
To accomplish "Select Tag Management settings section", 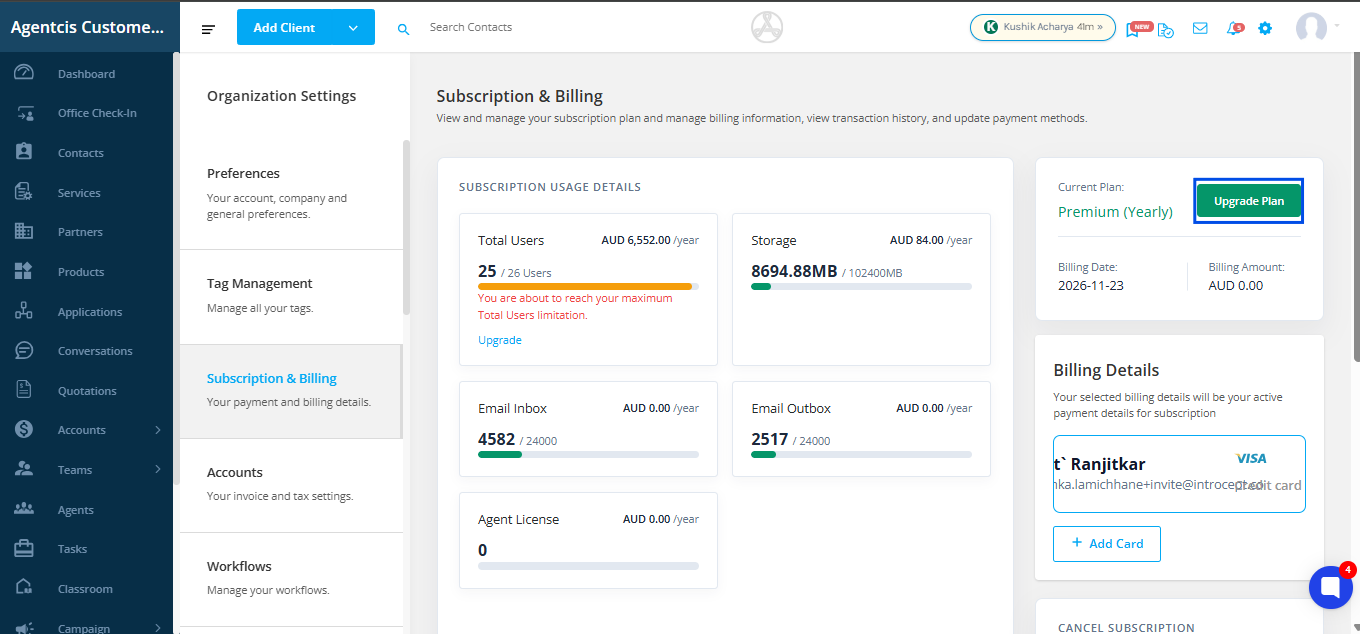I will [x=290, y=295].
